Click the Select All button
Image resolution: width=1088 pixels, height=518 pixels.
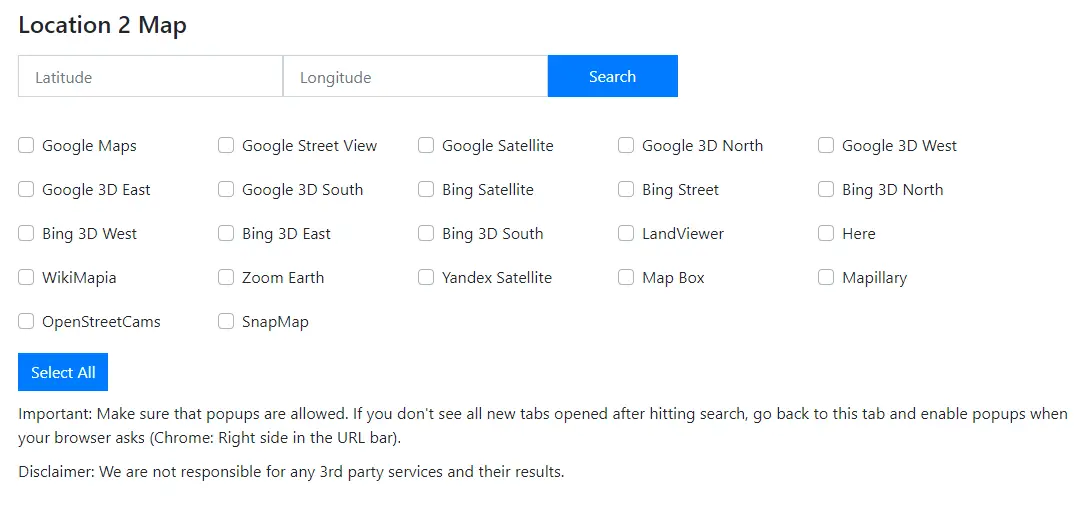coord(63,372)
